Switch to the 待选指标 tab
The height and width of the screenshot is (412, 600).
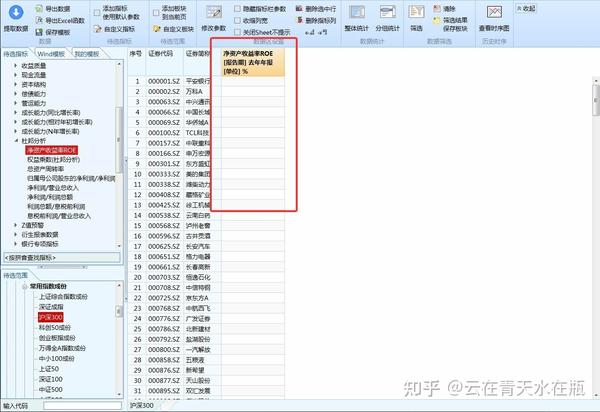[16, 54]
